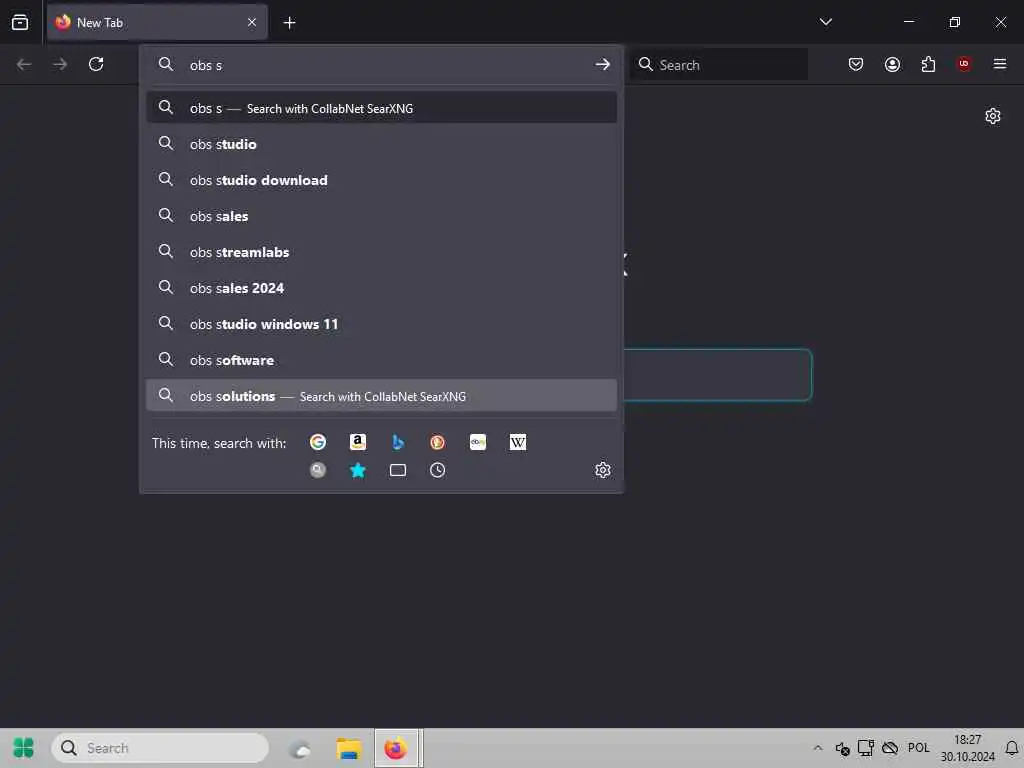Search once with the Google icon
This screenshot has width=1024, height=768.
pos(317,442)
